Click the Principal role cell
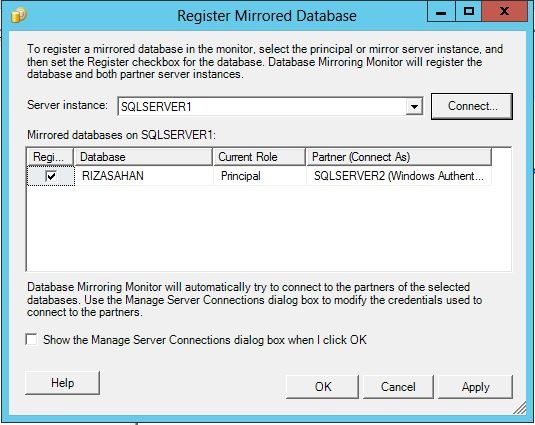 pyautogui.click(x=259, y=176)
